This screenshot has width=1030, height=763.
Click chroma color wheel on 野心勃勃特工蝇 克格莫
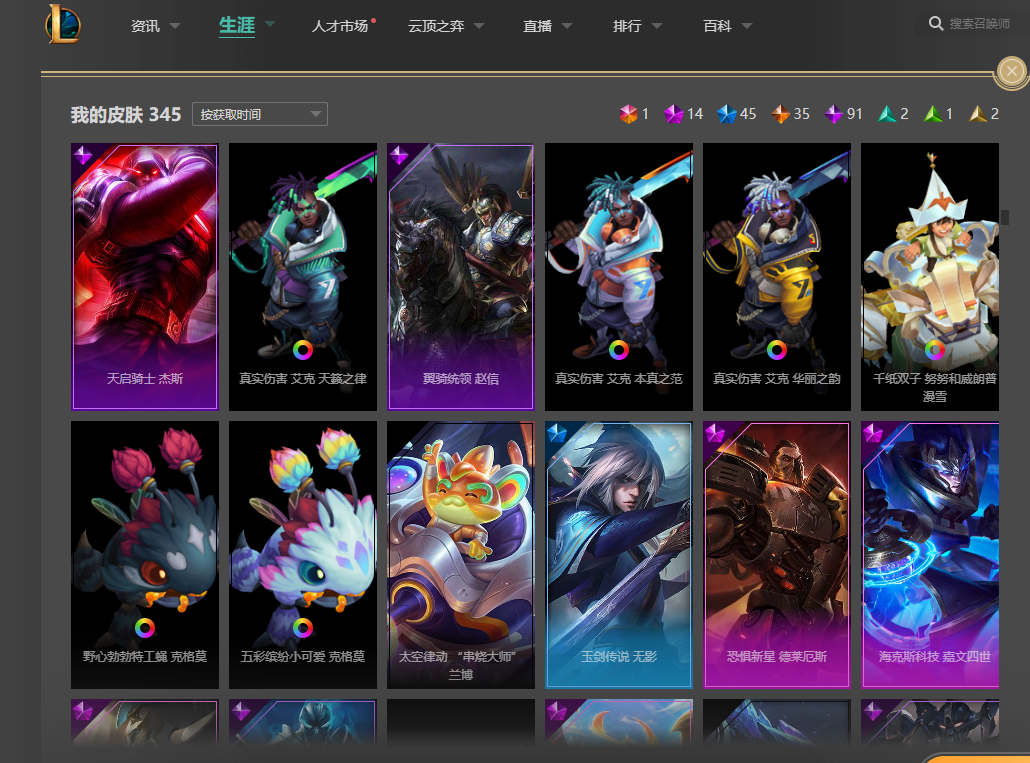coord(145,628)
